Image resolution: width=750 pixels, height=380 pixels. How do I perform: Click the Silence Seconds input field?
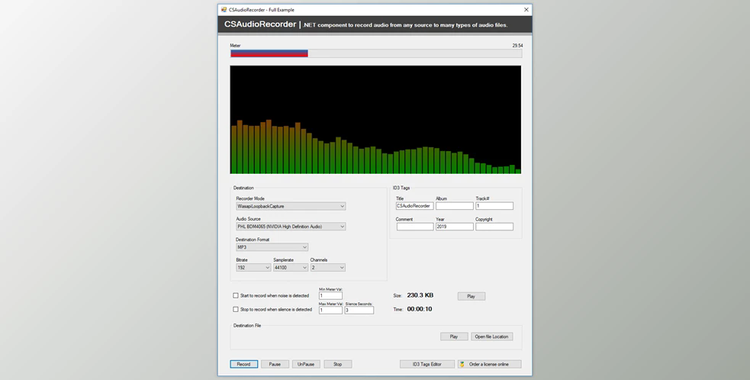click(x=359, y=310)
